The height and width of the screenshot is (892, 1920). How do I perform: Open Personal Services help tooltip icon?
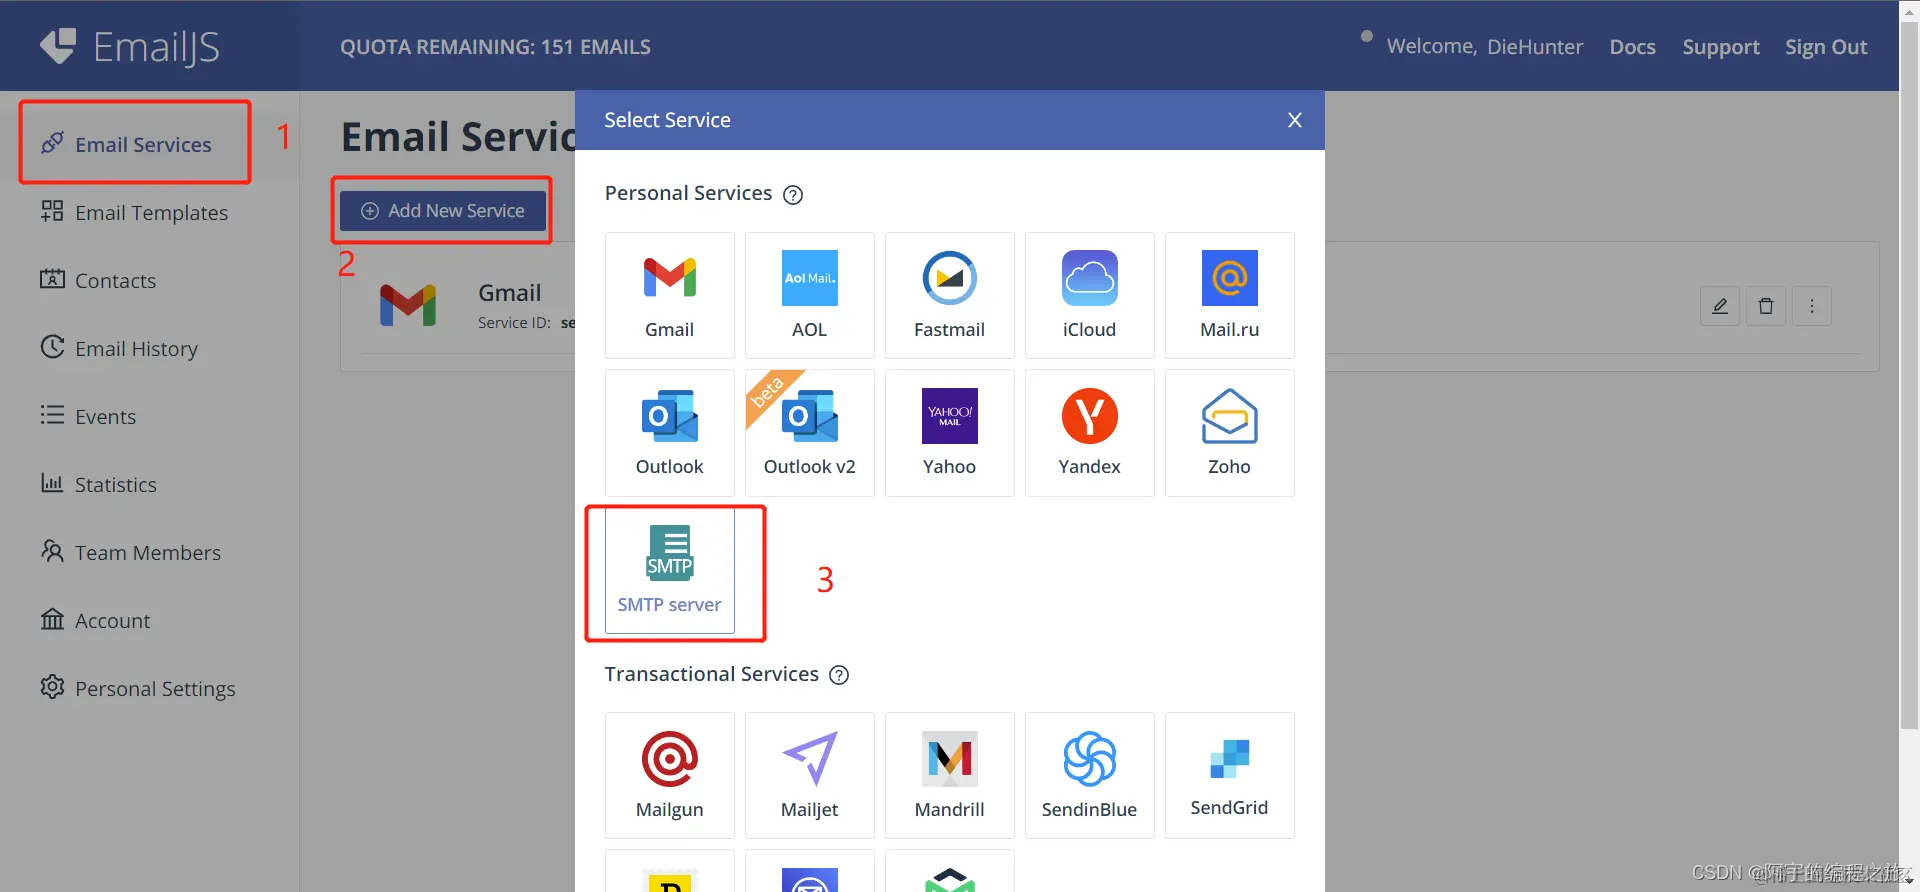tap(793, 195)
